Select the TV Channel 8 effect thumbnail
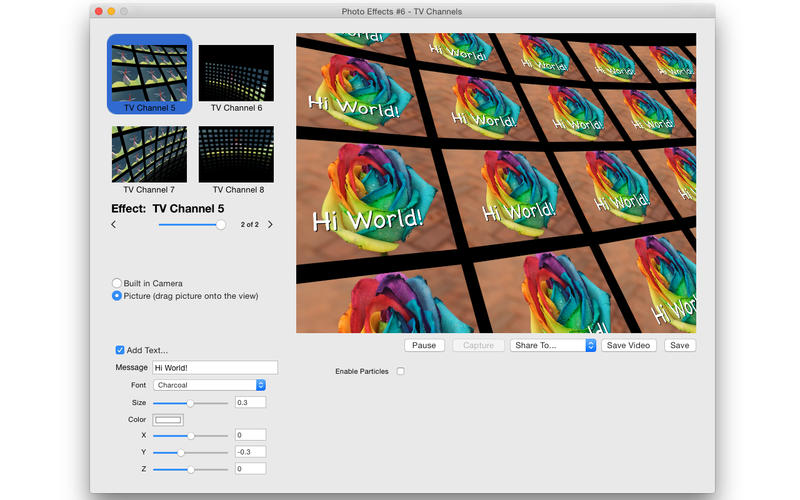This screenshot has height=500, width=800. click(236, 153)
